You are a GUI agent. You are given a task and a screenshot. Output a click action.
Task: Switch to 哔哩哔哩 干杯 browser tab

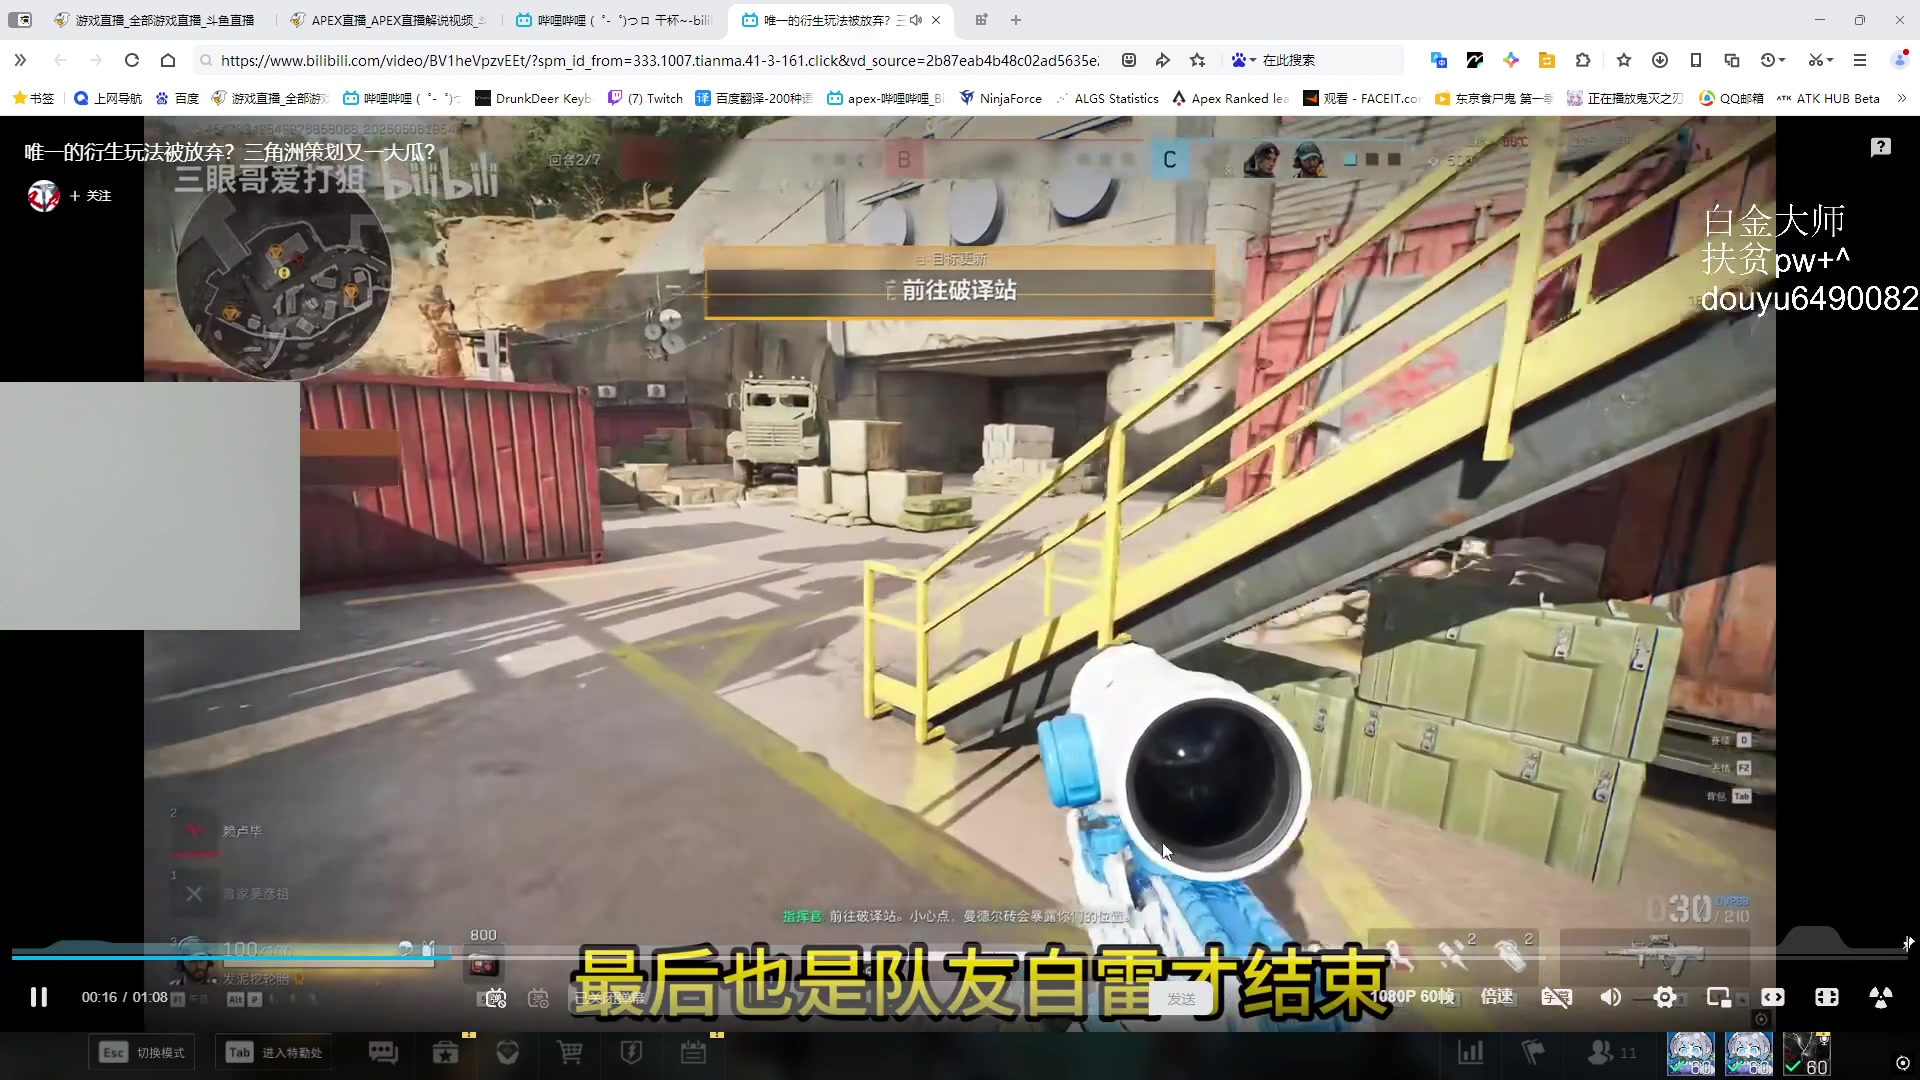tap(615, 20)
